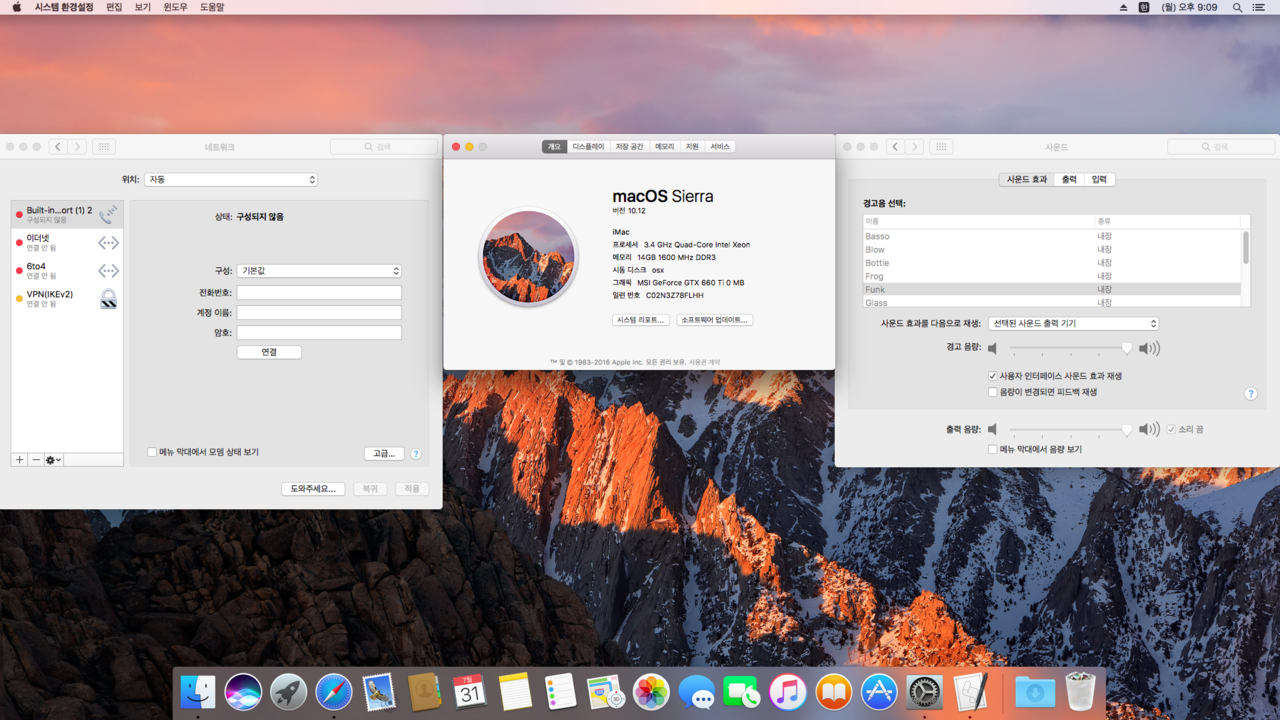Go back in Sound window toolbar

[x=896, y=147]
